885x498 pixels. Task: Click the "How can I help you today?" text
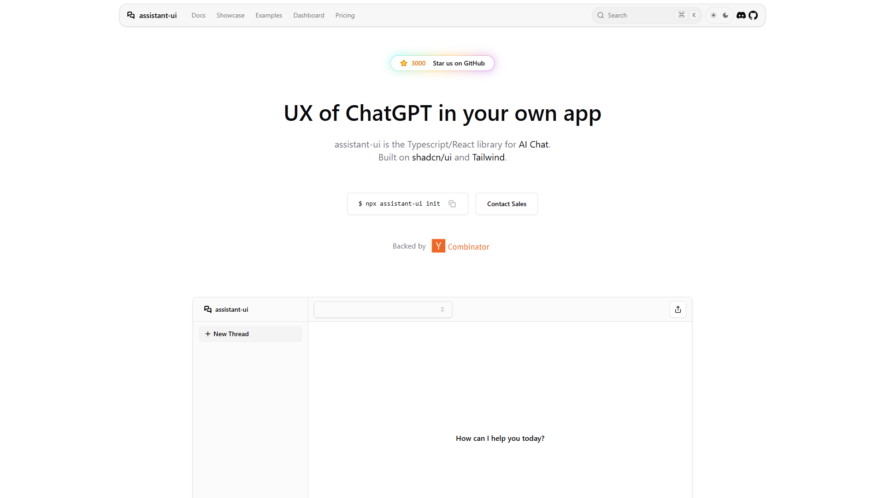500,438
